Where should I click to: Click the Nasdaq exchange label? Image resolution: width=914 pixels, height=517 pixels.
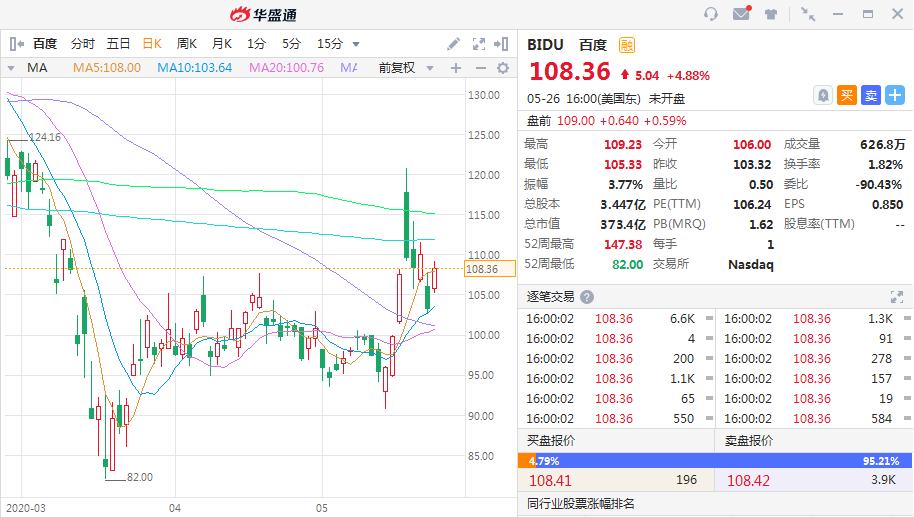pyautogui.click(x=751, y=265)
